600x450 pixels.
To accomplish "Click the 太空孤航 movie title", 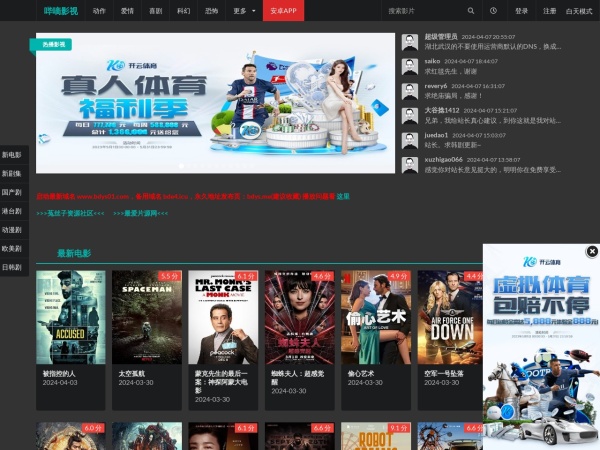I will click(x=132, y=373).
